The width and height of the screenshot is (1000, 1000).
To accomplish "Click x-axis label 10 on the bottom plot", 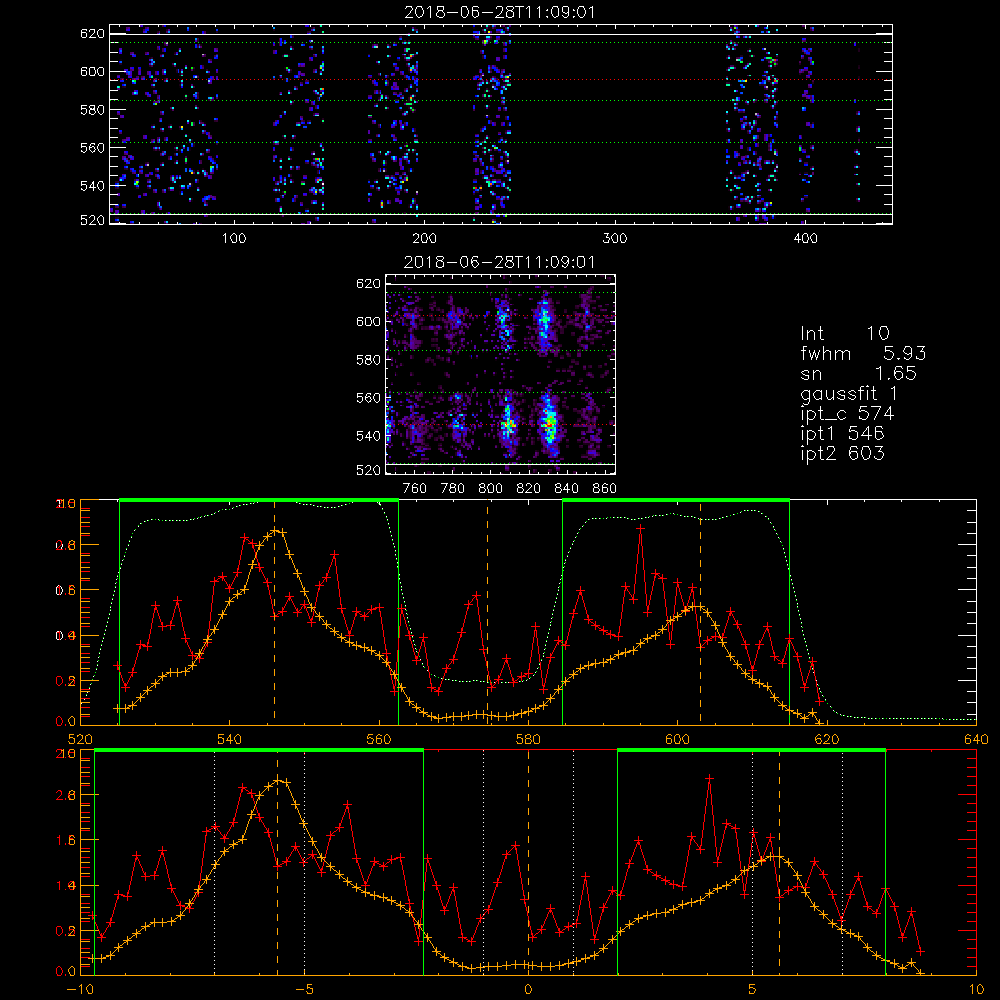I will 976,989.
